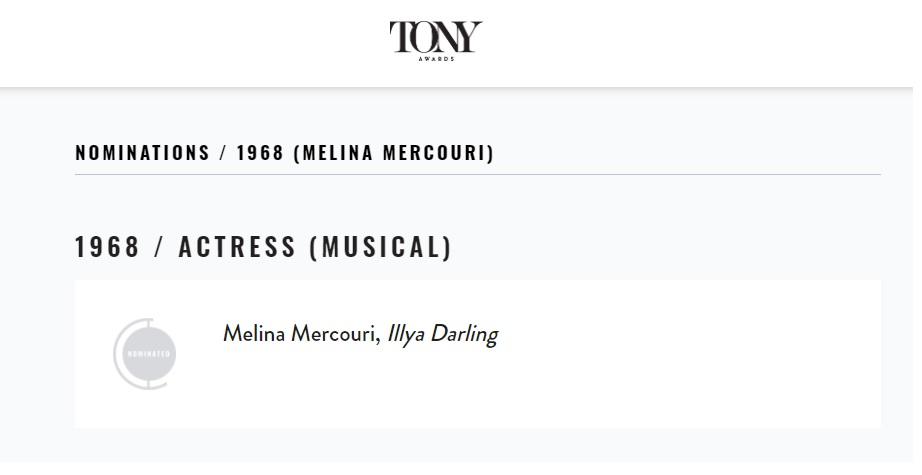922x475 pixels.
Task: Click the 1968 year in the heading
Action: [x=107, y=246]
